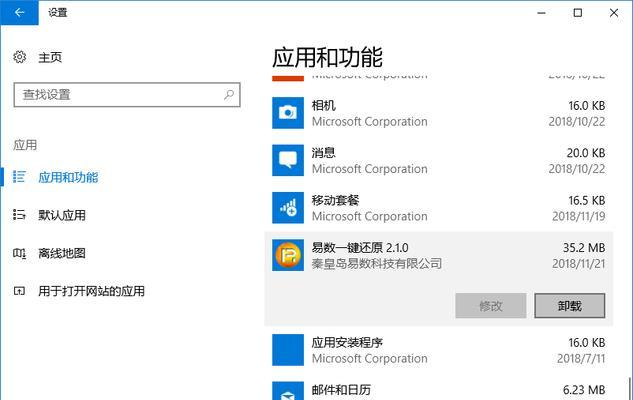Click the app list vertical scrollbar

tap(629, 388)
